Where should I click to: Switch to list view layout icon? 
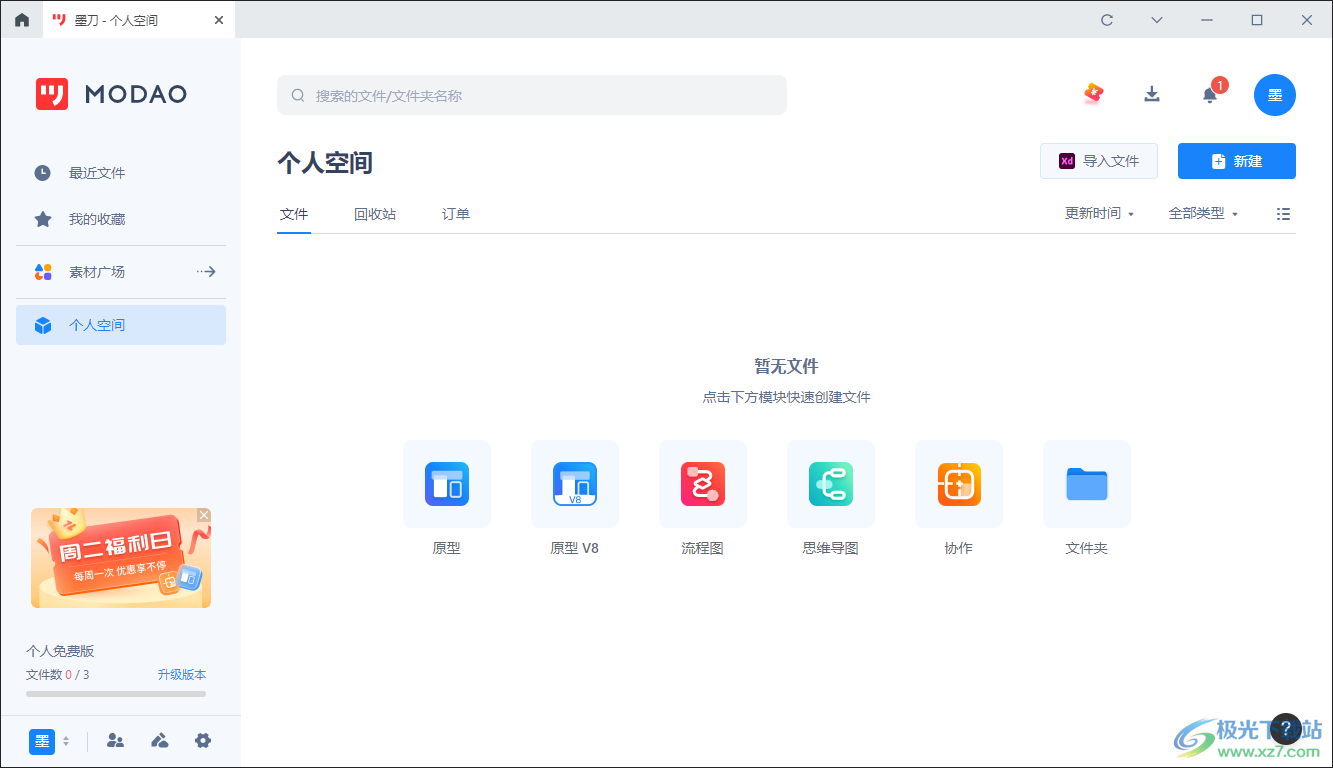[1283, 213]
